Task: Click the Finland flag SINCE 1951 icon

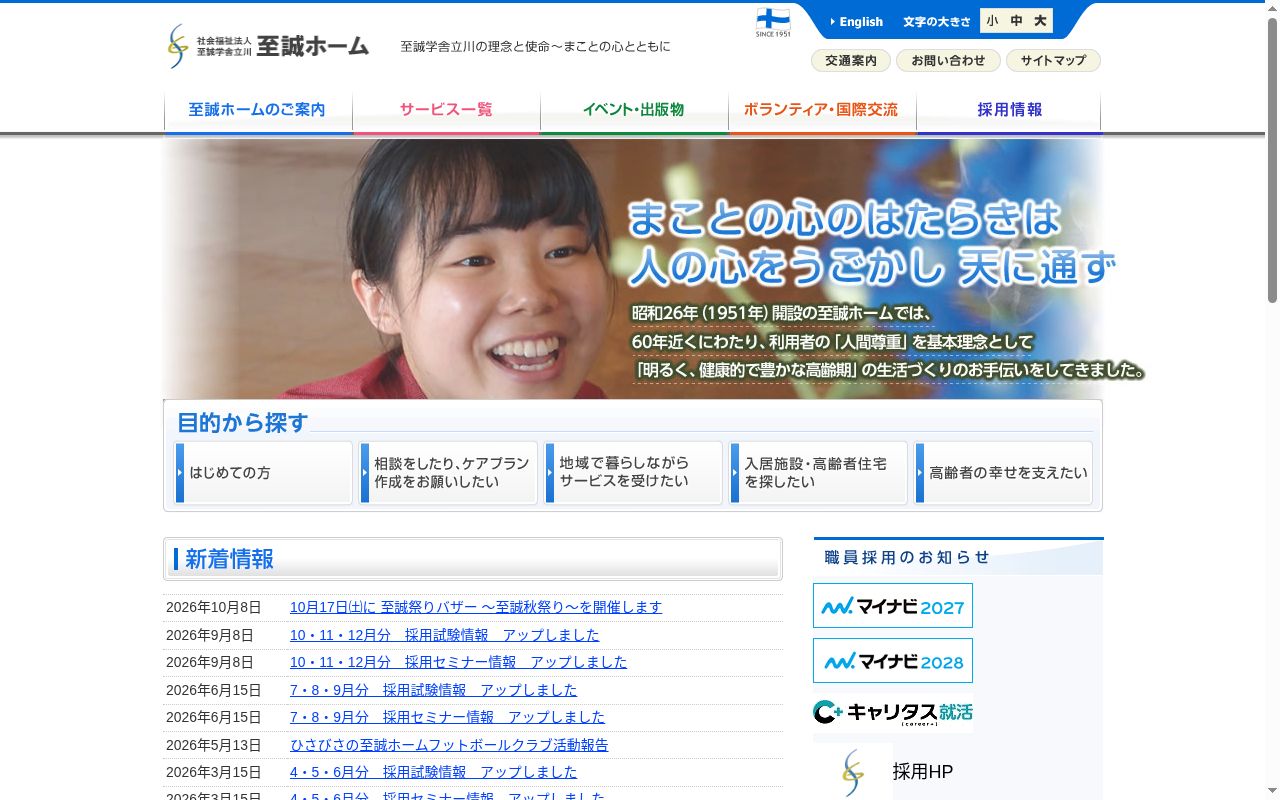Action: [773, 22]
